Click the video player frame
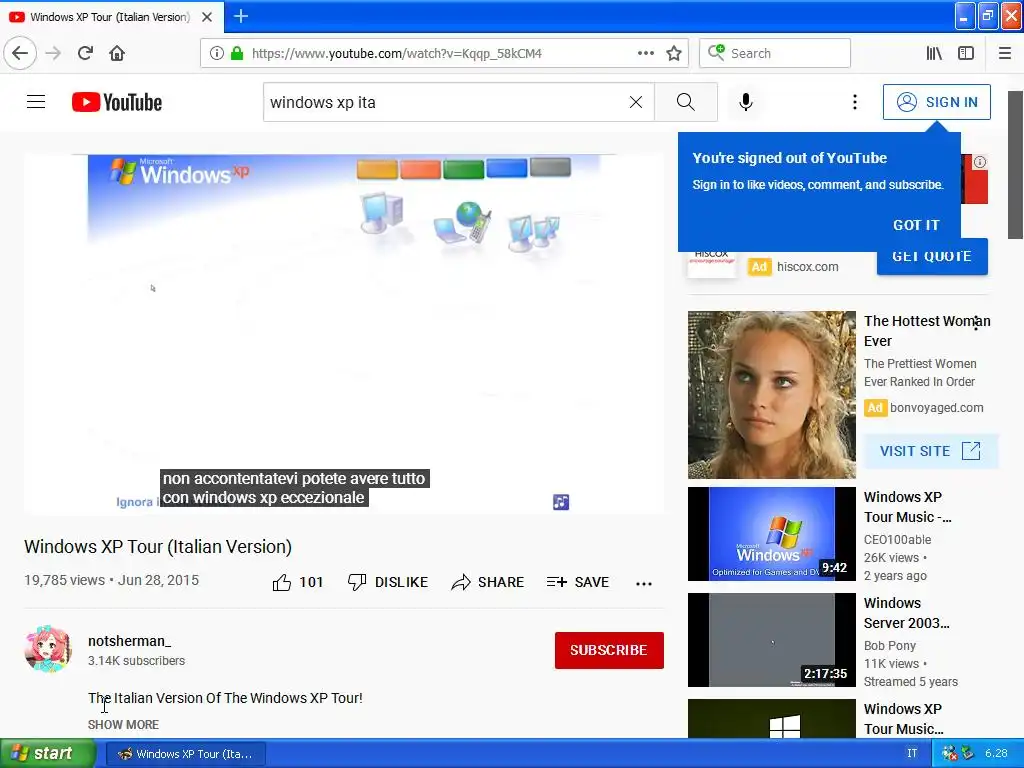Screen dimensions: 1024x768 pos(344,334)
